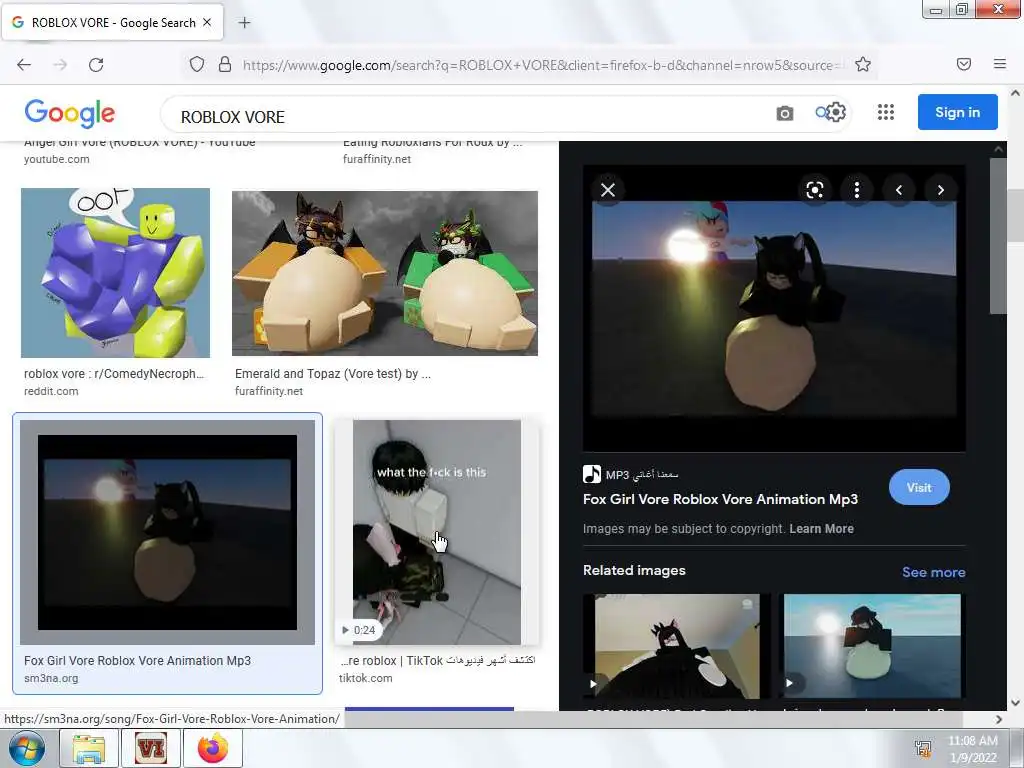Show the previous preview image
The image size is (1024, 768).
[899, 190]
